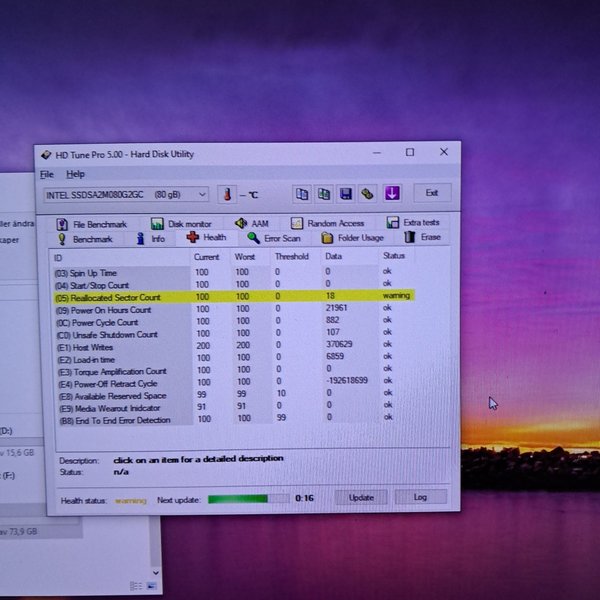Switch to the Info tab
Viewport: 600px width, 600px height.
[x=151, y=239]
